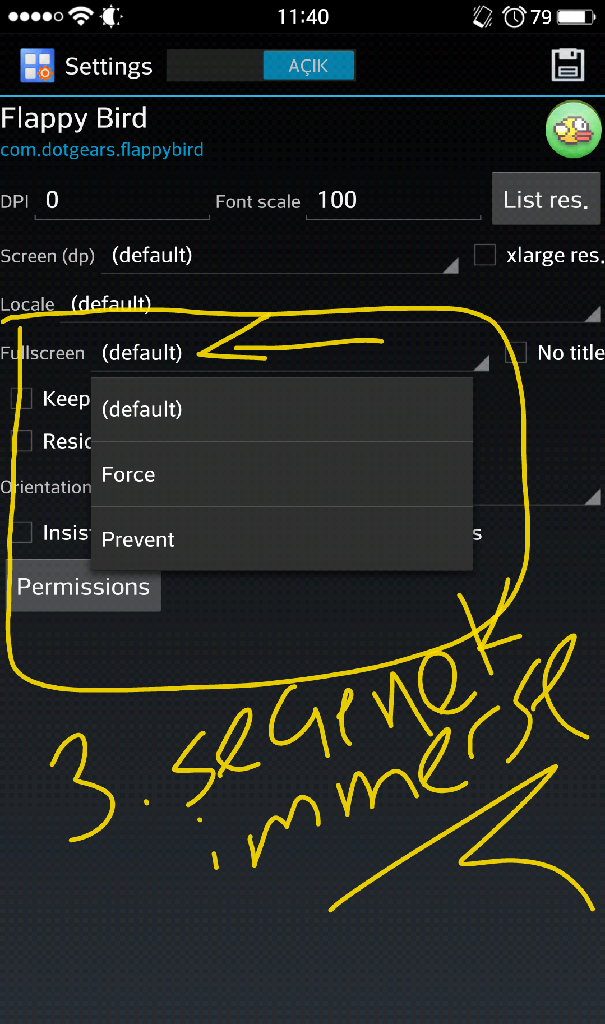
Task: Choose Prevent in the fullscreen list
Action: pos(282,539)
